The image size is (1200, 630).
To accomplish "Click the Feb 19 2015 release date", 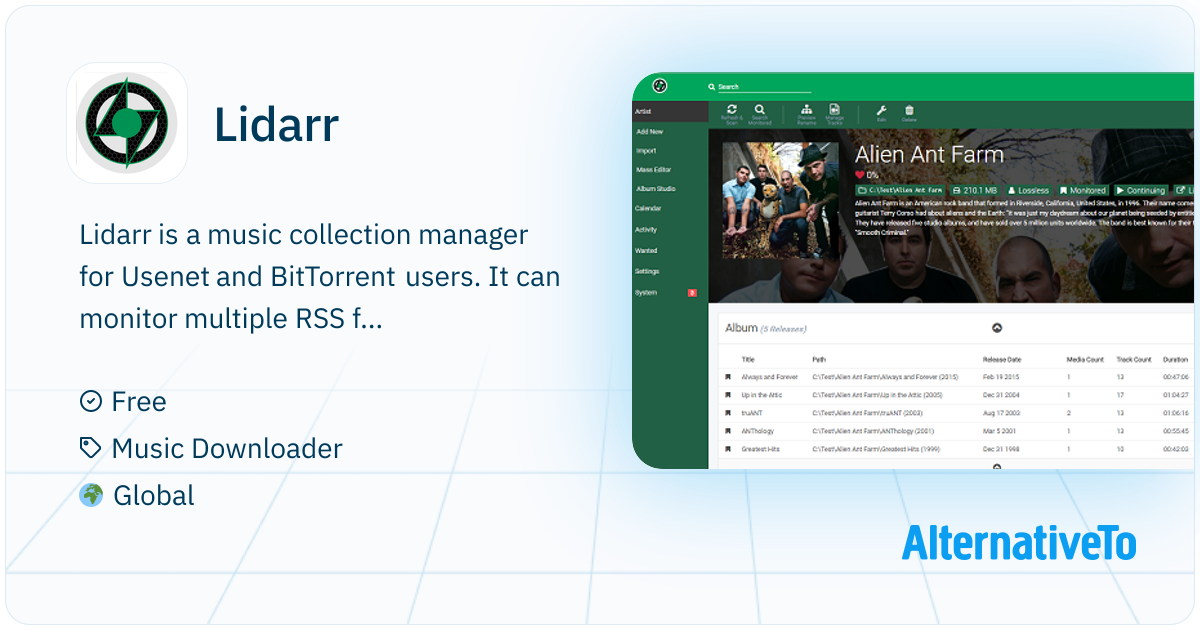I will tap(1000, 377).
